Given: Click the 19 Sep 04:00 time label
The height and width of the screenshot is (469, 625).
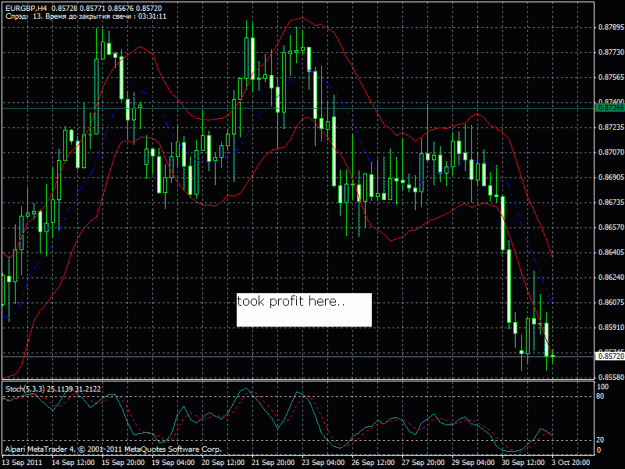Looking at the screenshot, I should pos(173,463).
